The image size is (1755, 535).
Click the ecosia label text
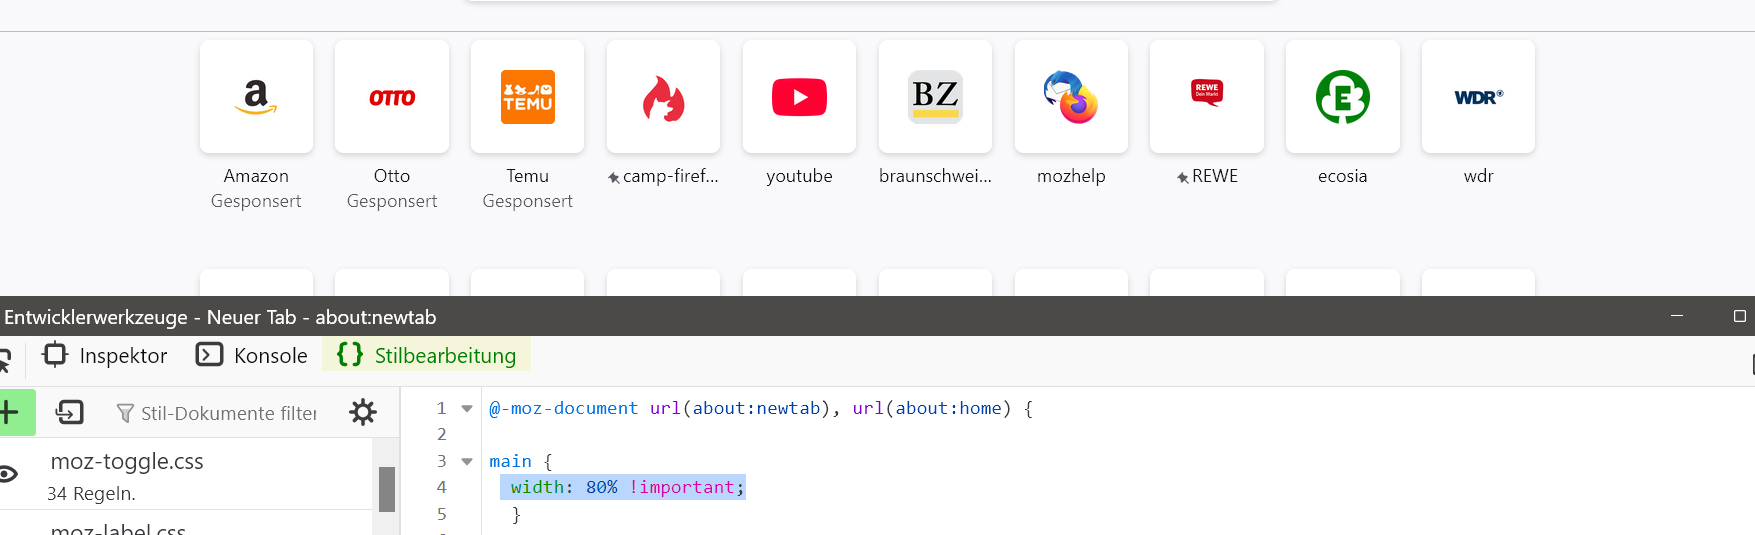coord(1342,176)
